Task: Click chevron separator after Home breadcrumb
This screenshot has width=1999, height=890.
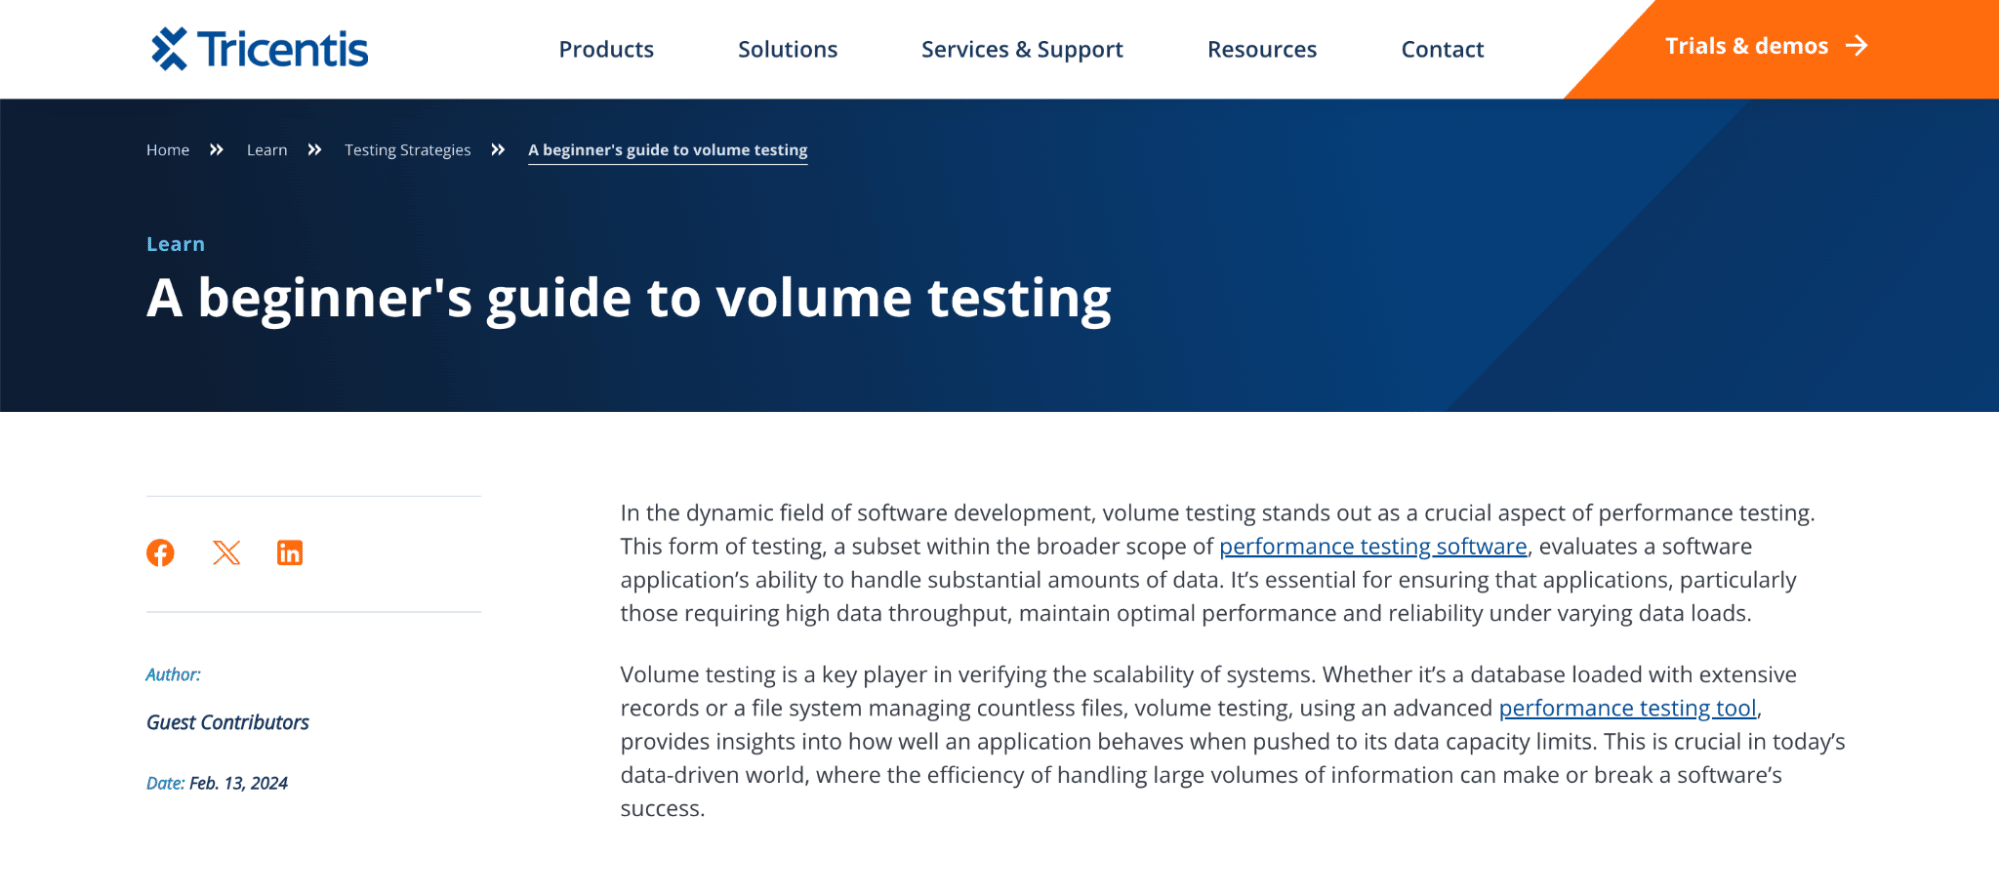Action: click(217, 150)
